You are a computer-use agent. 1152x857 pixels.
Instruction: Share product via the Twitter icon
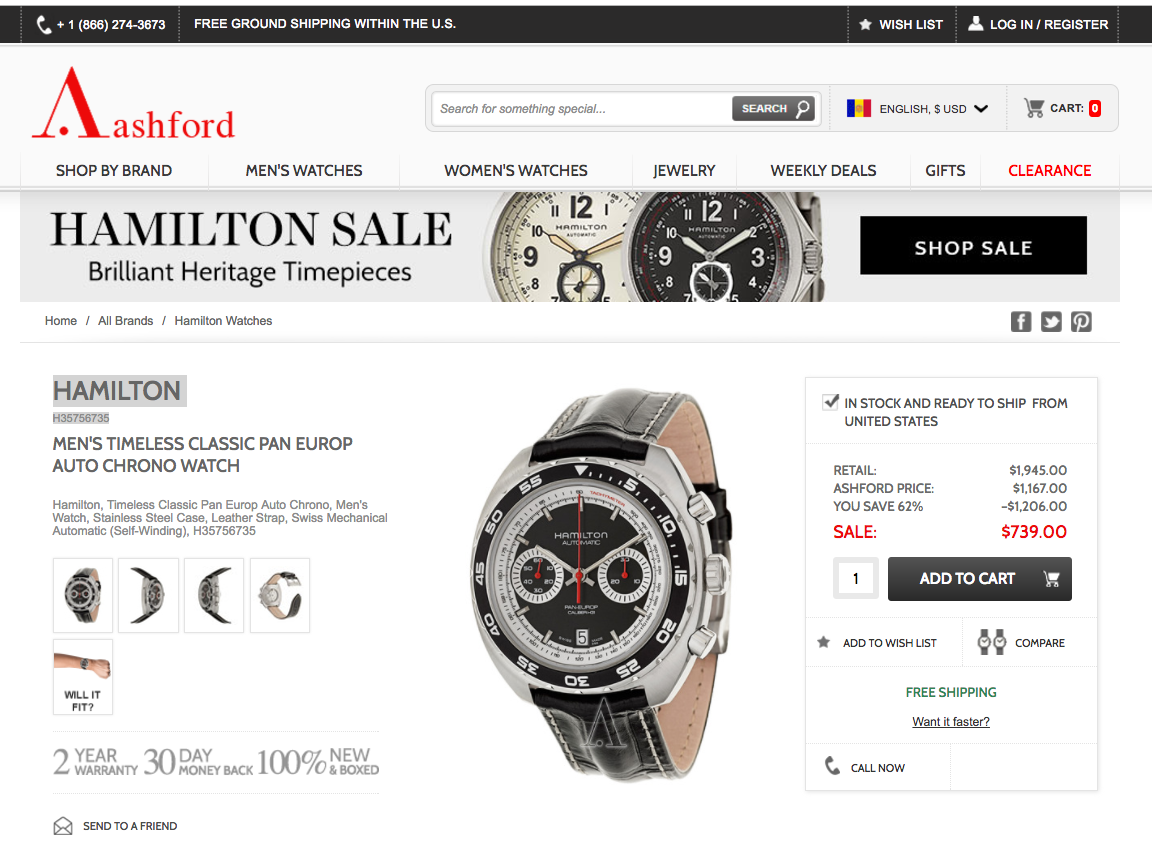tap(1051, 321)
